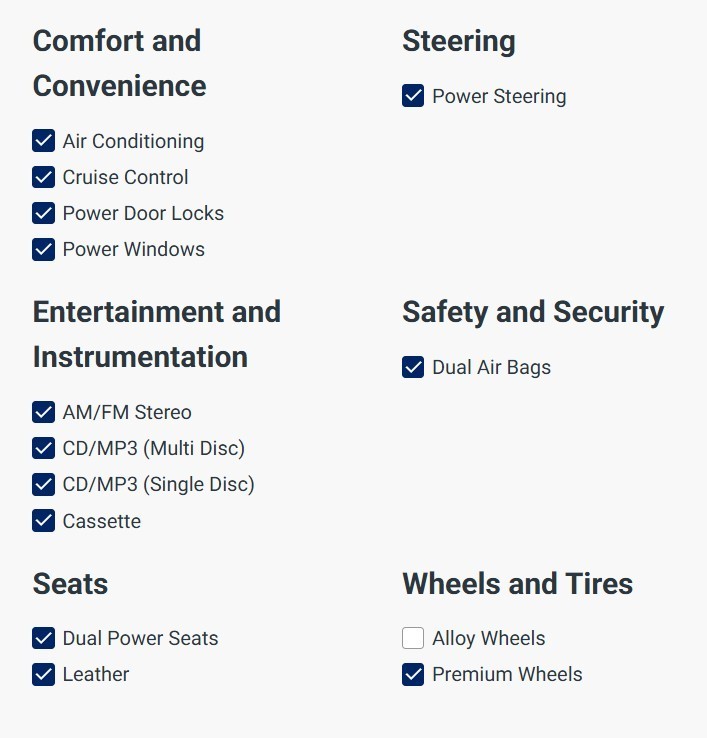
Task: Click the Cassette label text
Action: point(101,521)
